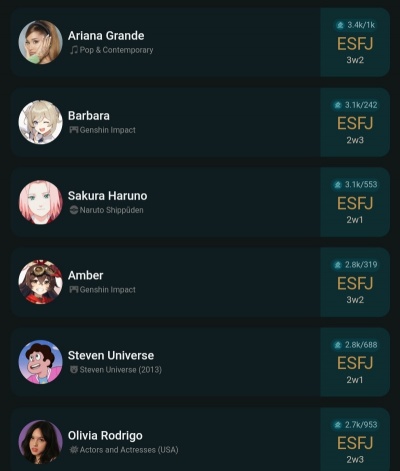Click the star icon by Actors and Actresses (USA)
Image resolution: width=400 pixels, height=471 pixels.
(73, 449)
